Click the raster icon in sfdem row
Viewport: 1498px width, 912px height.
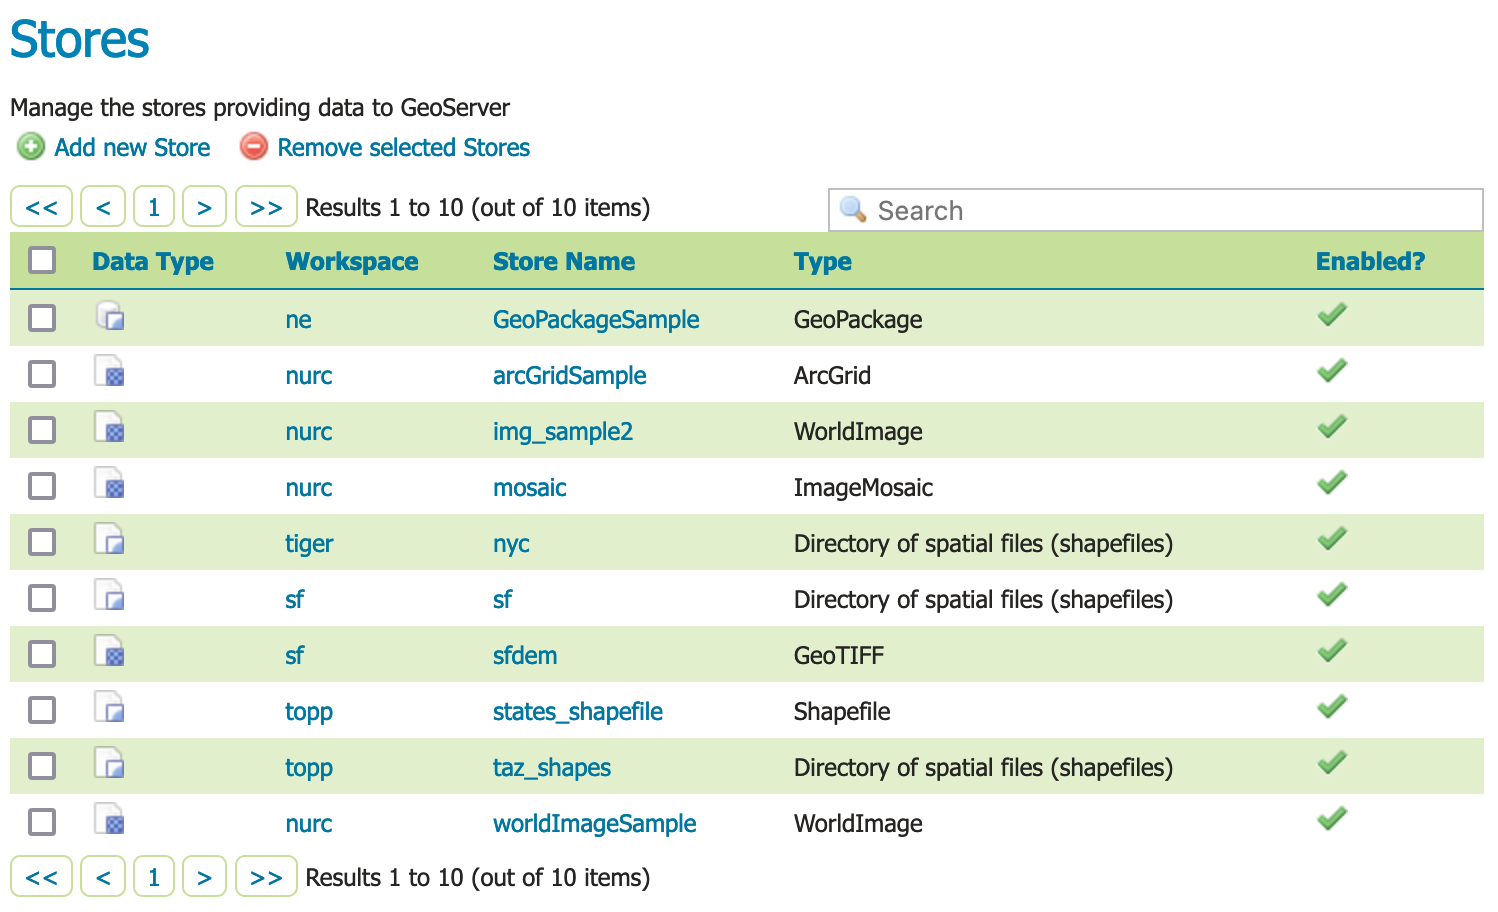110,653
